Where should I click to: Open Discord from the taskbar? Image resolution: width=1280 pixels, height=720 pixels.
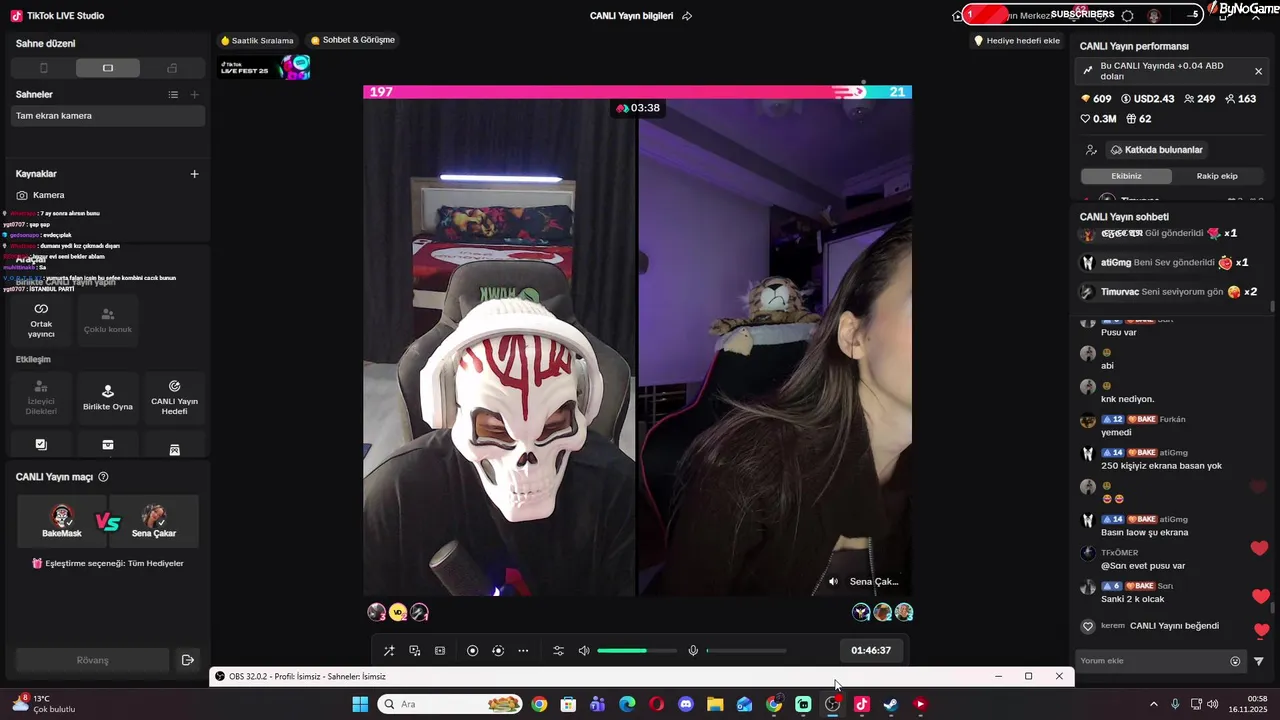coord(686,704)
